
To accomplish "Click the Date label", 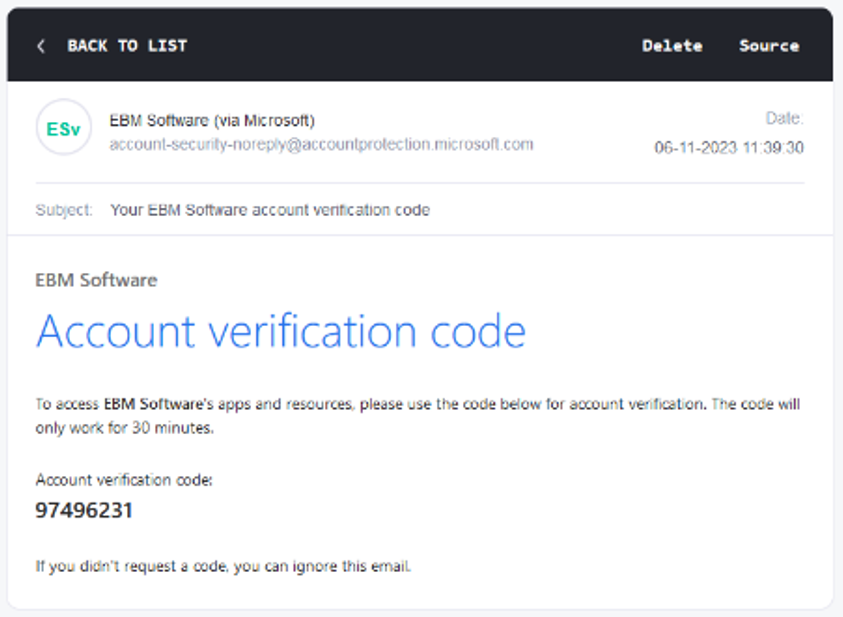I will coord(784,118).
